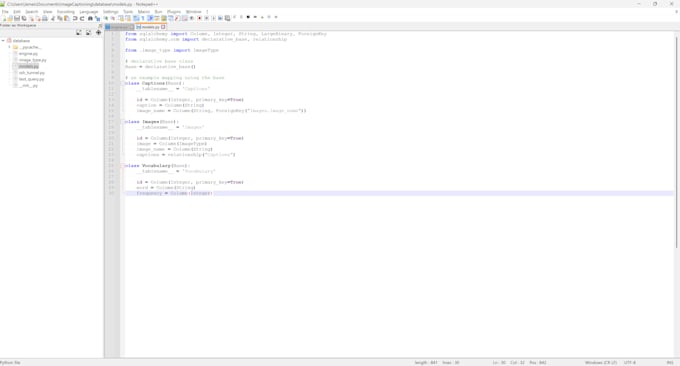Open the Edit menu
The image size is (680, 366).
[x=17, y=12]
